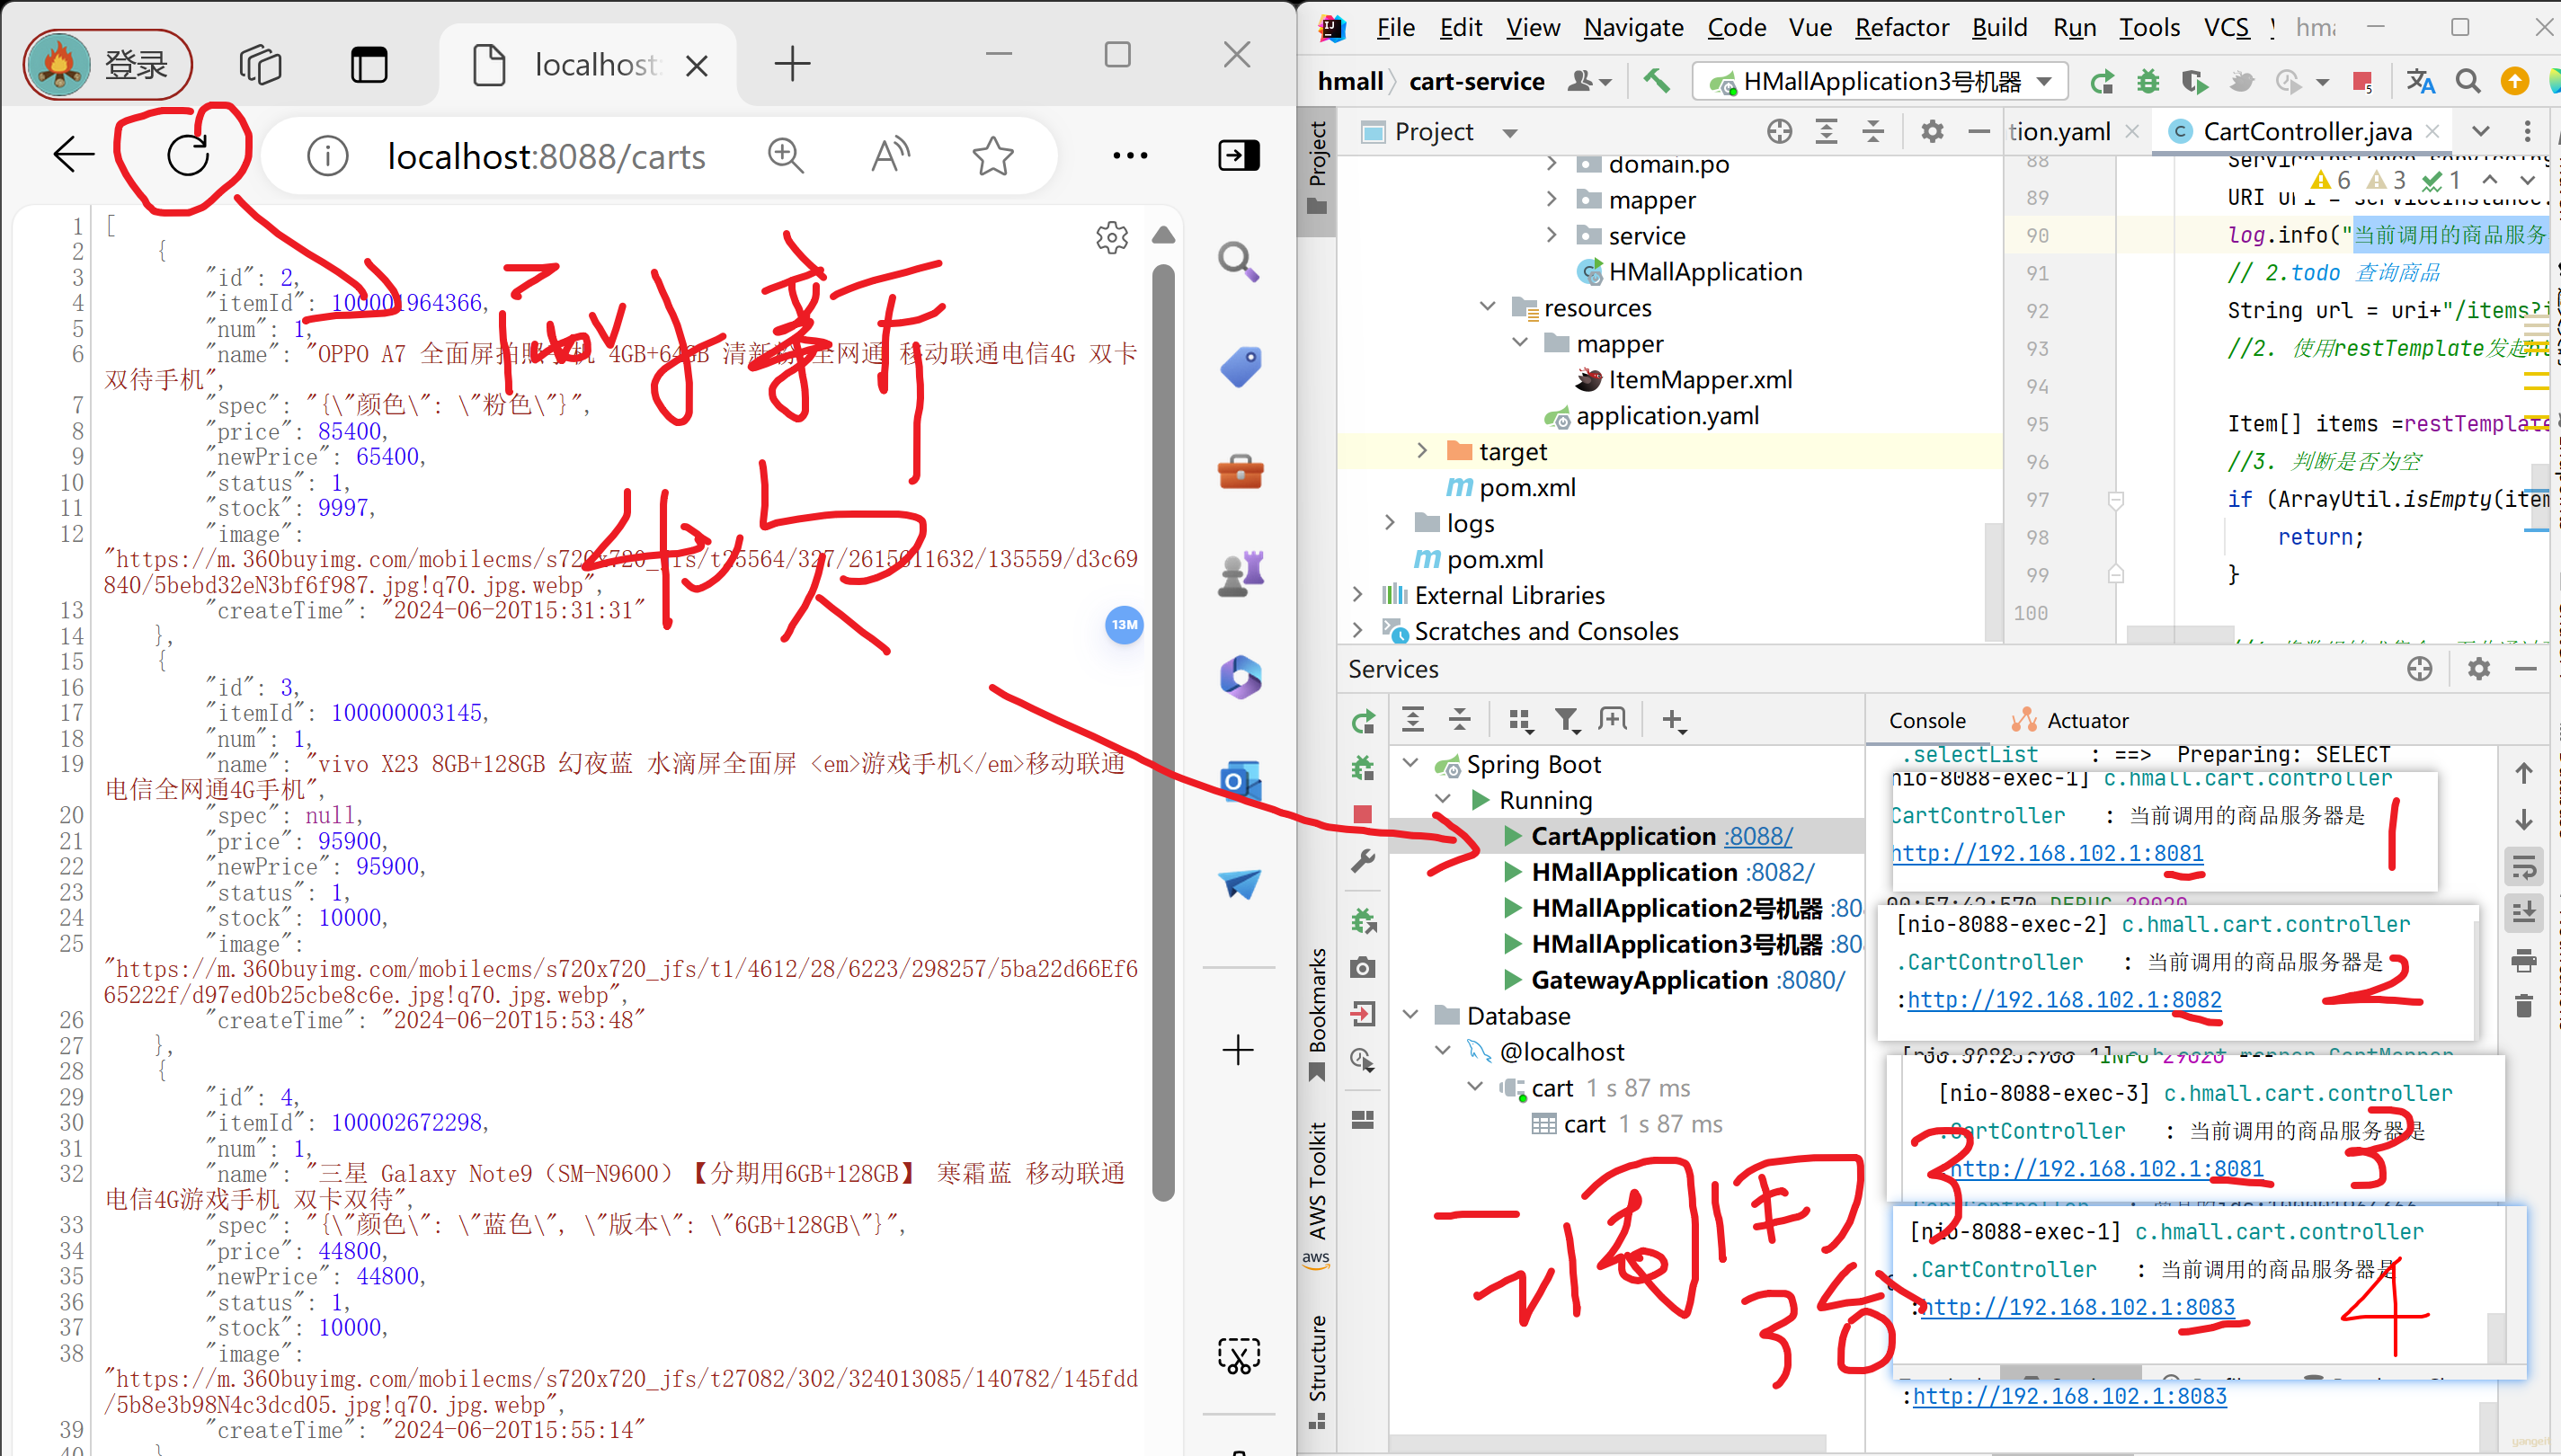Click the 13M floating badge in browser

[x=1124, y=624]
